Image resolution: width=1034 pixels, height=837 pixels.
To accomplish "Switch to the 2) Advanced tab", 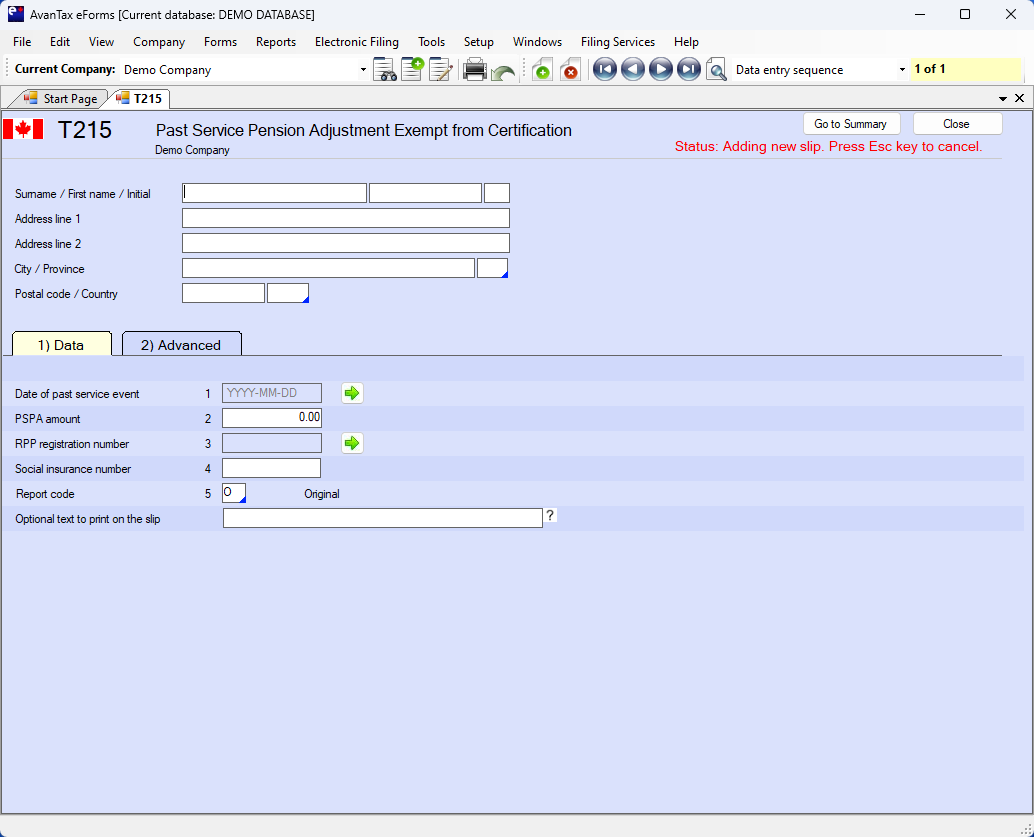I will (181, 345).
